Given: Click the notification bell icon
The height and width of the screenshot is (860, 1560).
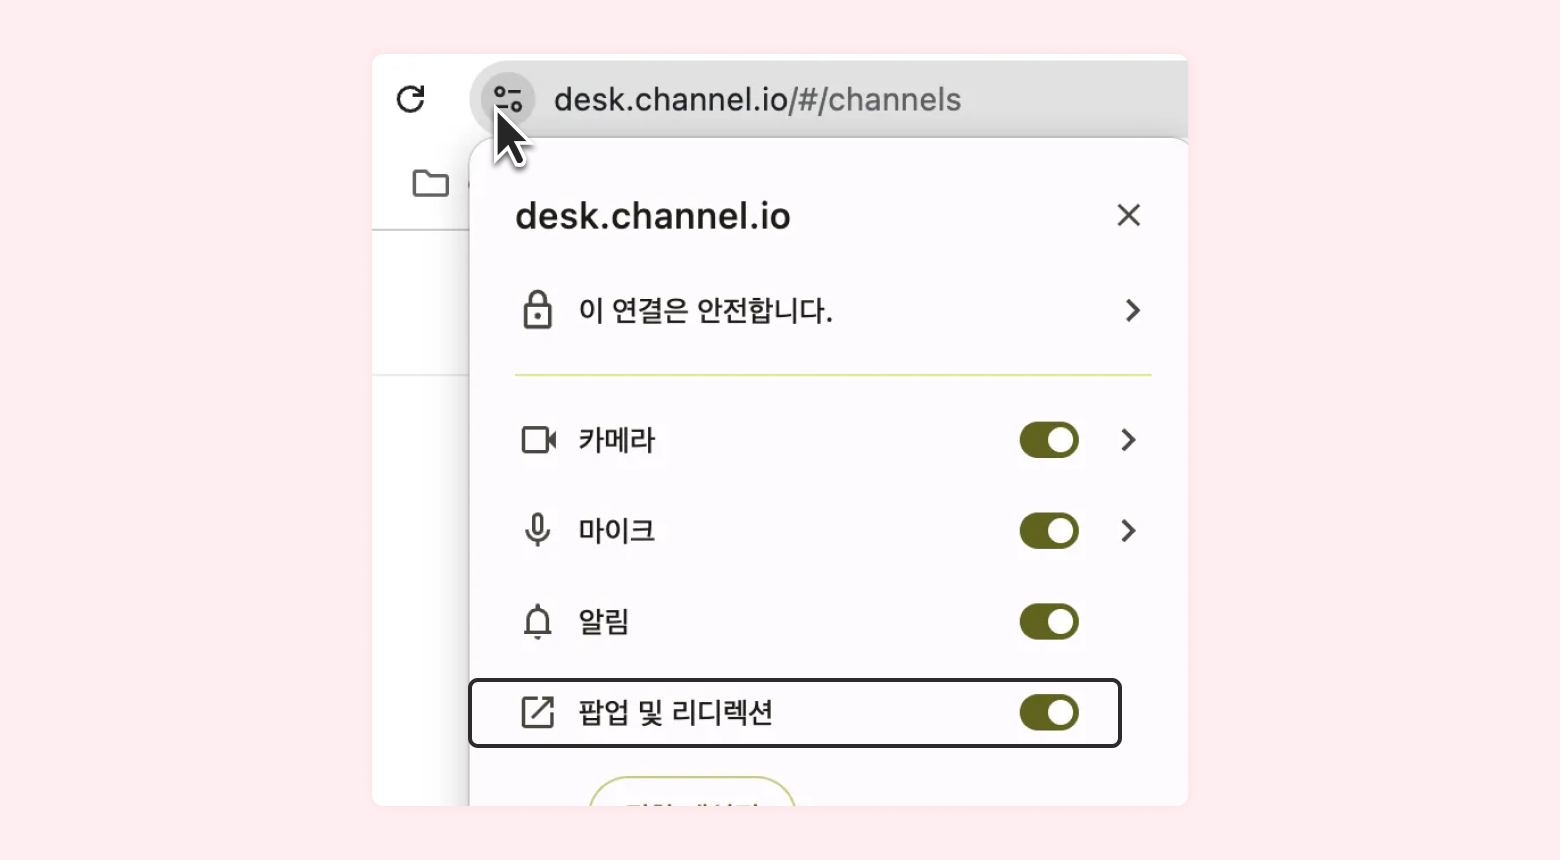Looking at the screenshot, I should click(538, 622).
